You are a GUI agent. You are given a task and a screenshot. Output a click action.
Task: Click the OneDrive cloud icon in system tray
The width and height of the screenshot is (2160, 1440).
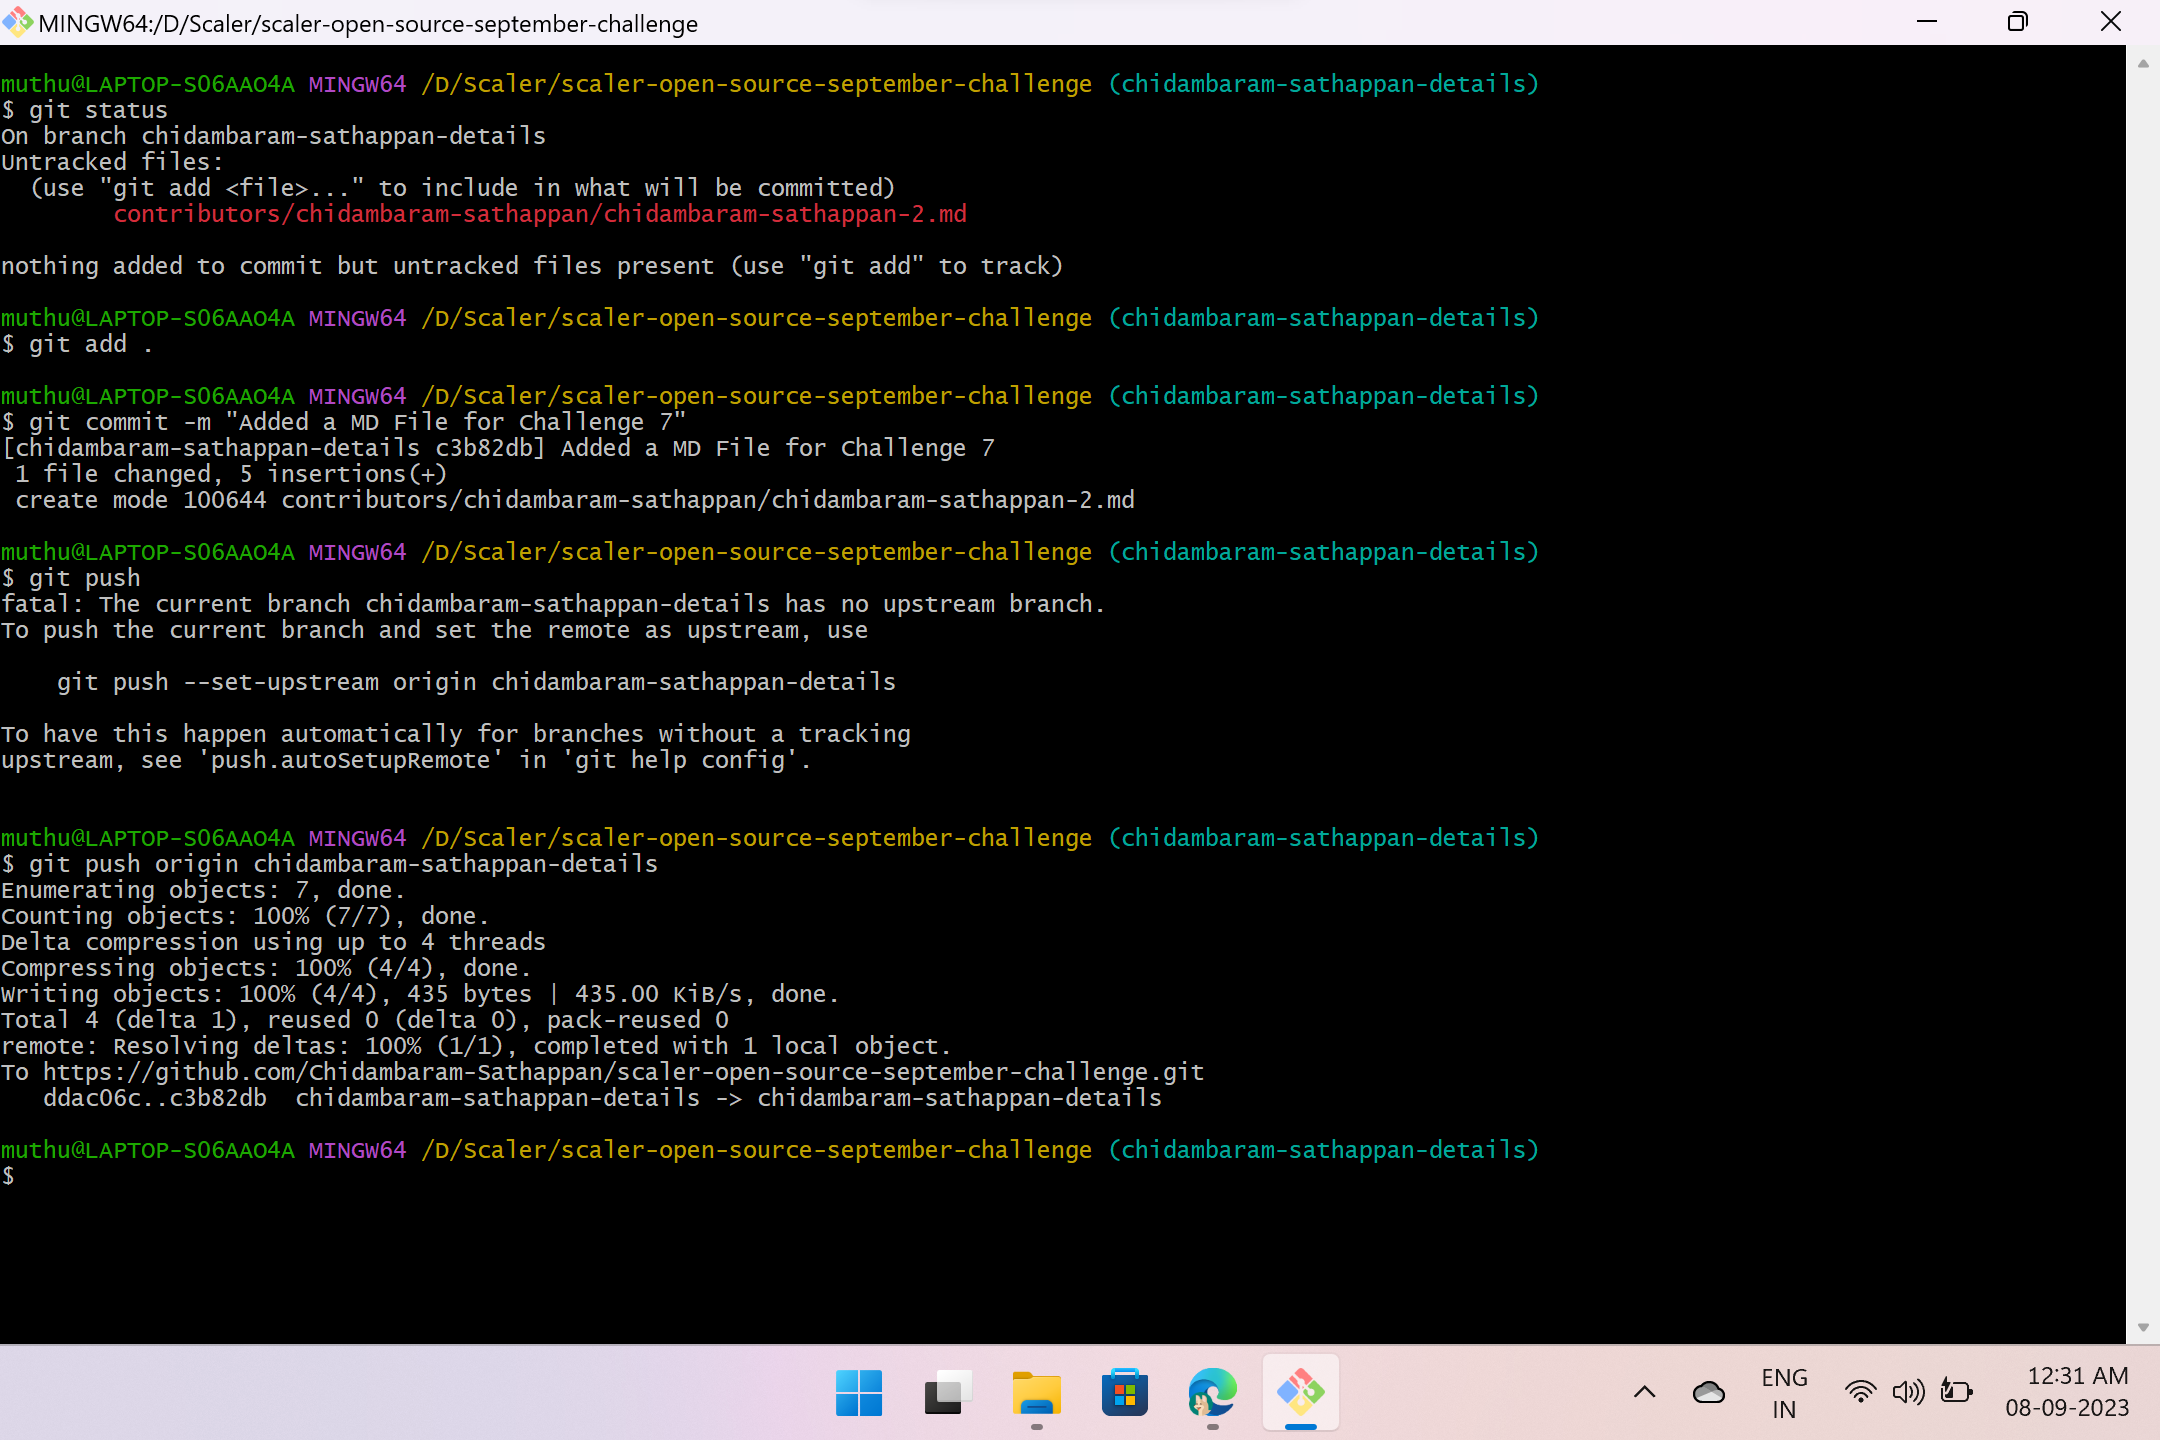tap(1710, 1391)
